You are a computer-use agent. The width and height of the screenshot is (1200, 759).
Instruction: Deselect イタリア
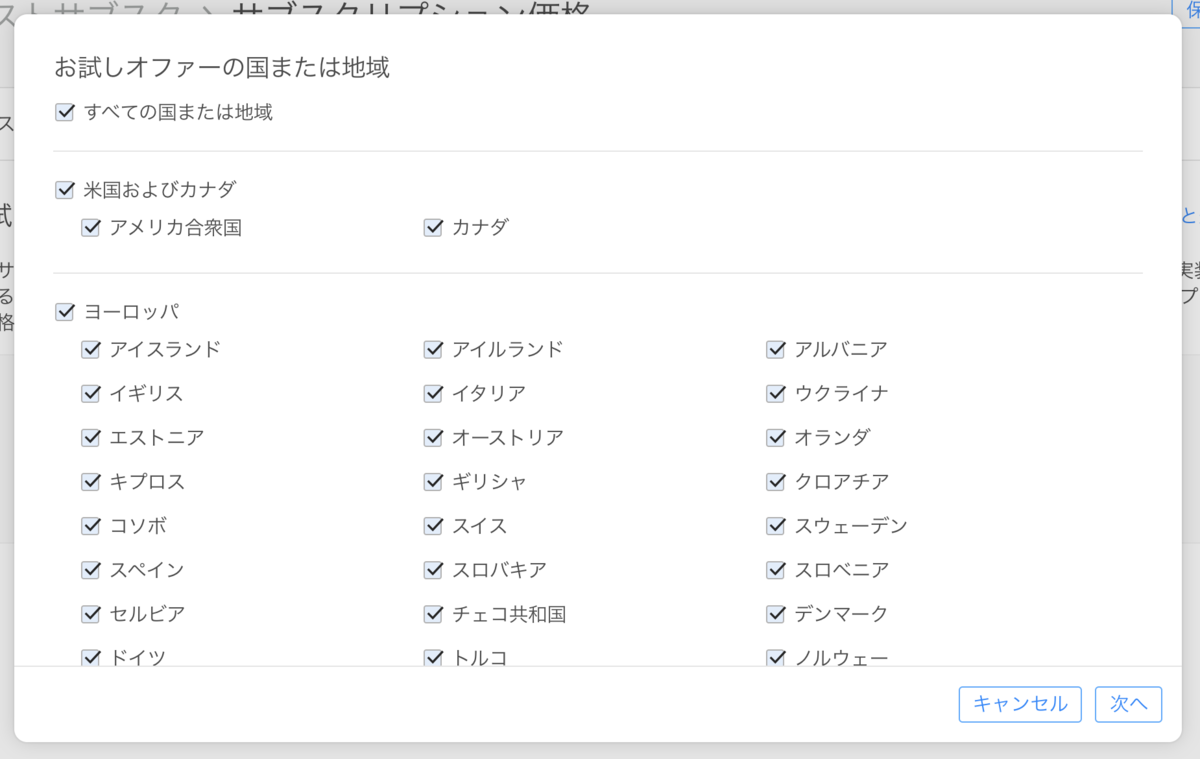[433, 393]
